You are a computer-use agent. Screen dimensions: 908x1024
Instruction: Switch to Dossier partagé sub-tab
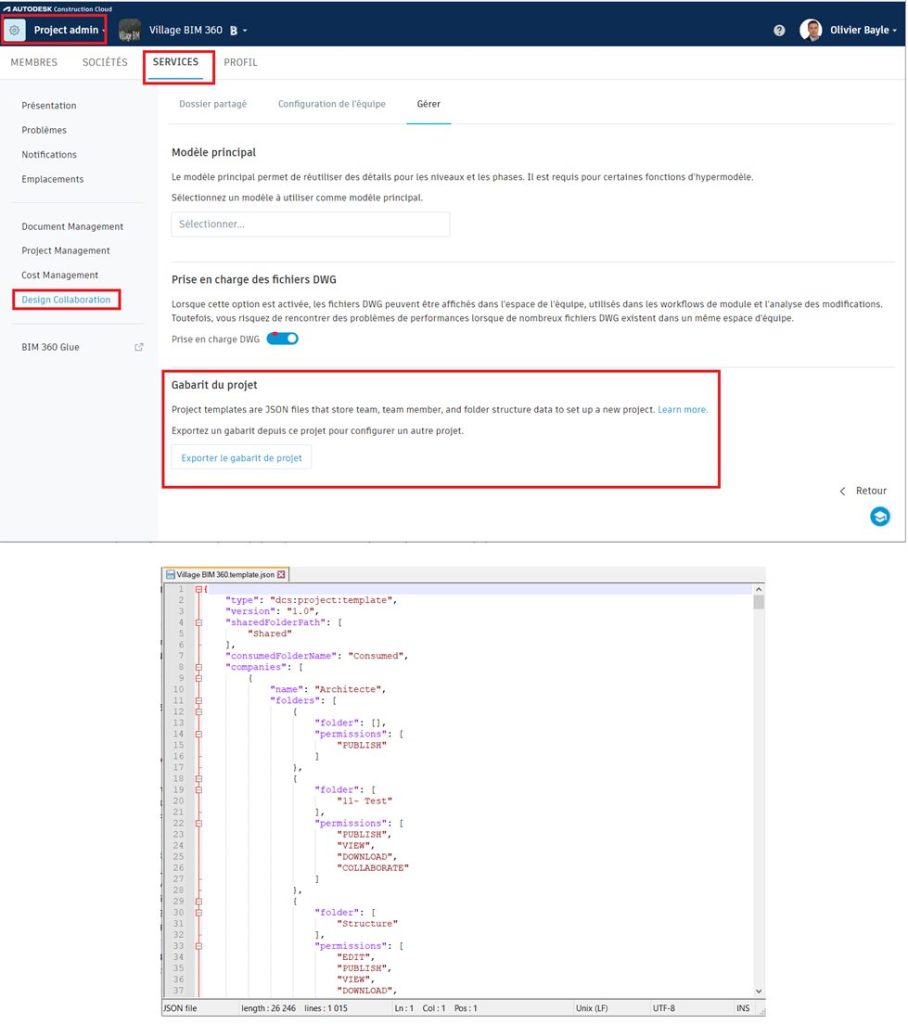tap(213, 104)
